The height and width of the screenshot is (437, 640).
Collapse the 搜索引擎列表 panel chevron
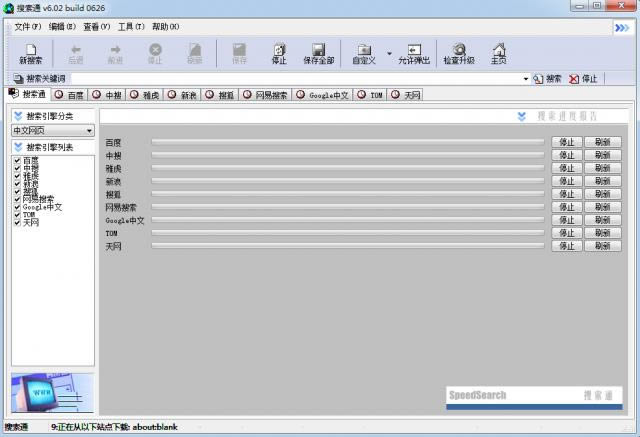18,147
